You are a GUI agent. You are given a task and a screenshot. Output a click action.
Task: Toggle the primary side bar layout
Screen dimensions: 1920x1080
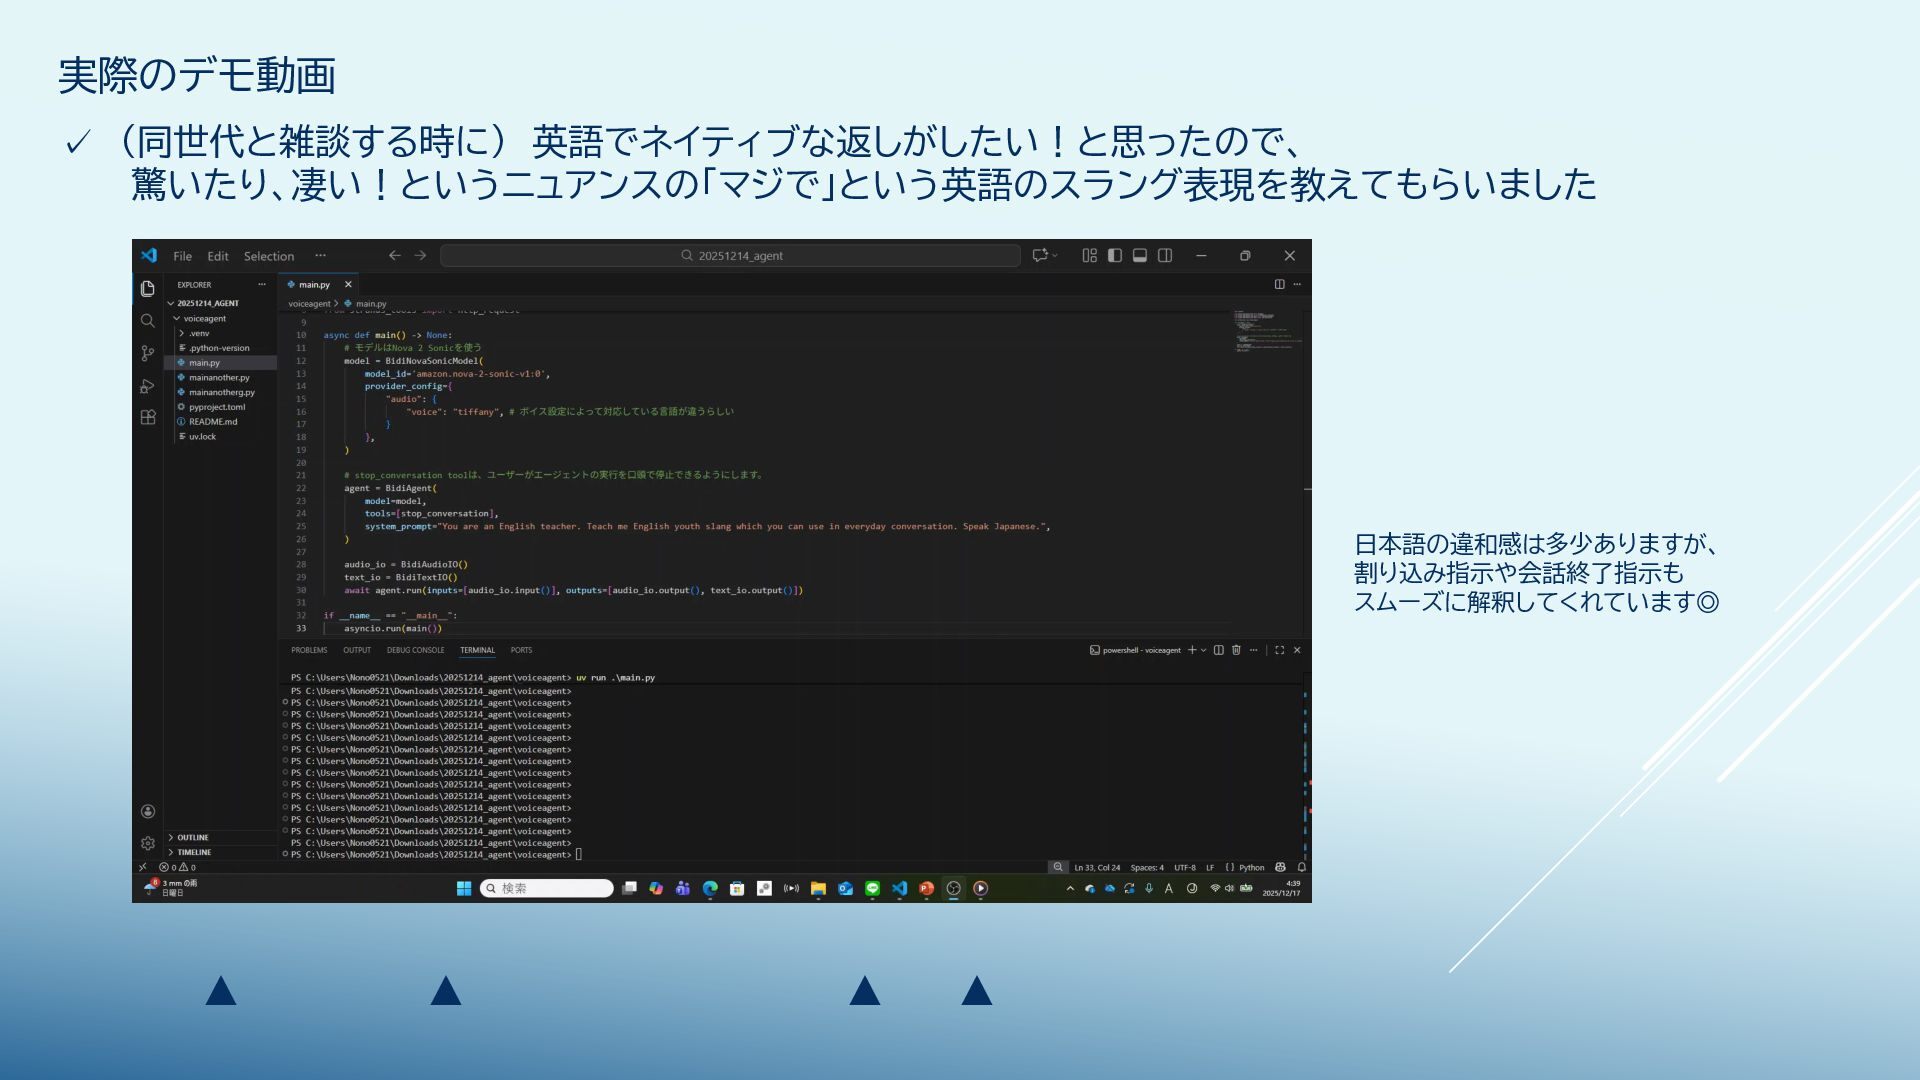coord(1114,256)
